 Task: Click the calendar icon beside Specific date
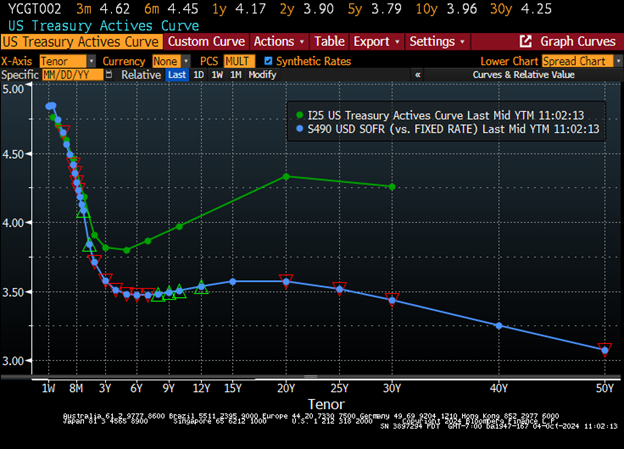pyautogui.click(x=109, y=74)
